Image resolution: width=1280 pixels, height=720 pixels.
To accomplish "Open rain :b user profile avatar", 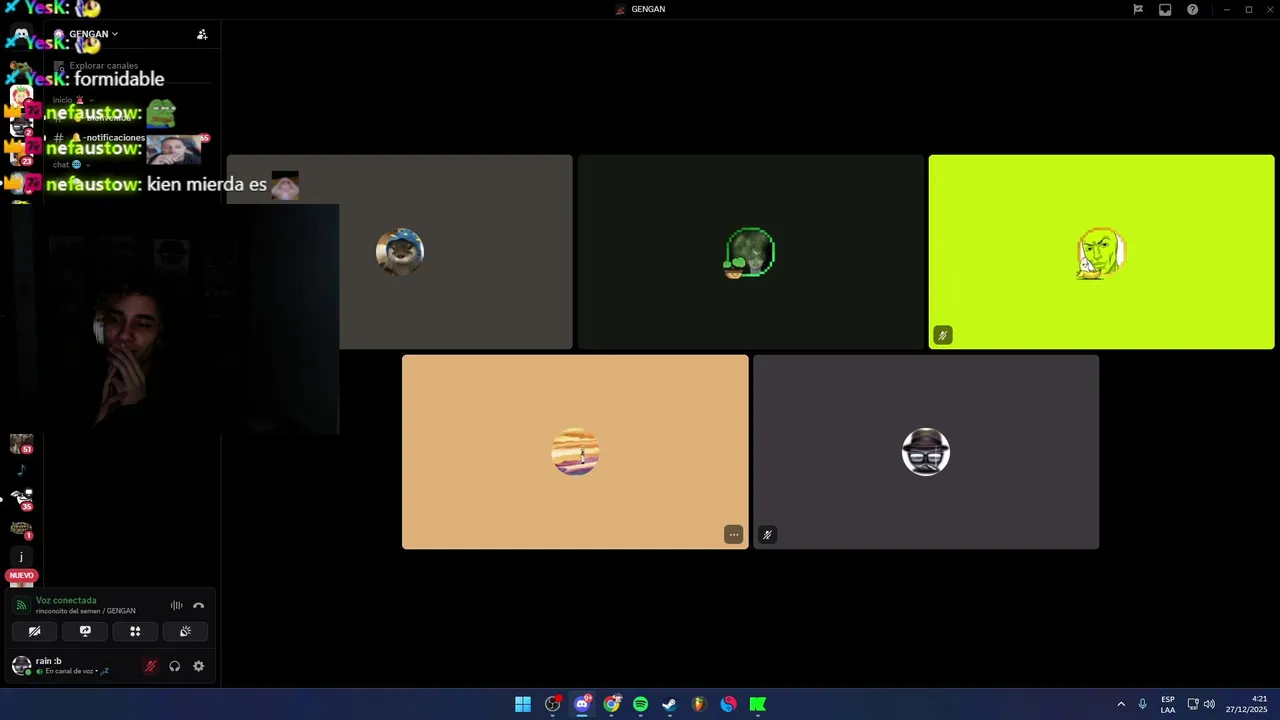I will (x=21, y=665).
